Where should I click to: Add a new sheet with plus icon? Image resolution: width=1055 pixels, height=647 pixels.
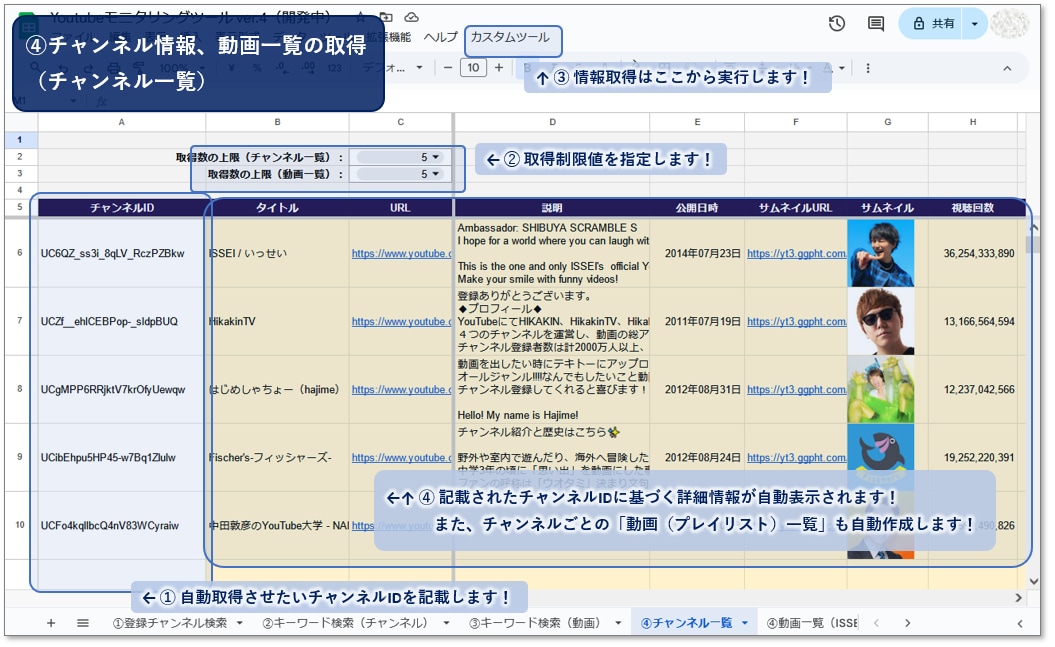pyautogui.click(x=50, y=623)
